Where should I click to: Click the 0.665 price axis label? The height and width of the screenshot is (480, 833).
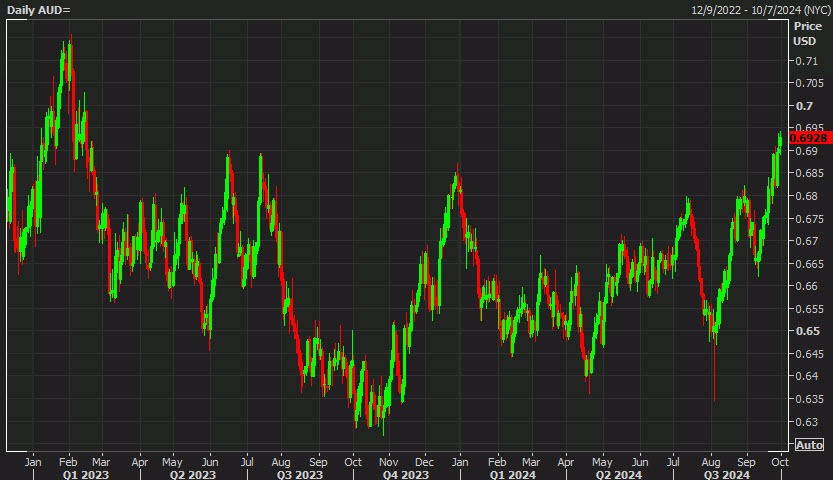pos(809,263)
